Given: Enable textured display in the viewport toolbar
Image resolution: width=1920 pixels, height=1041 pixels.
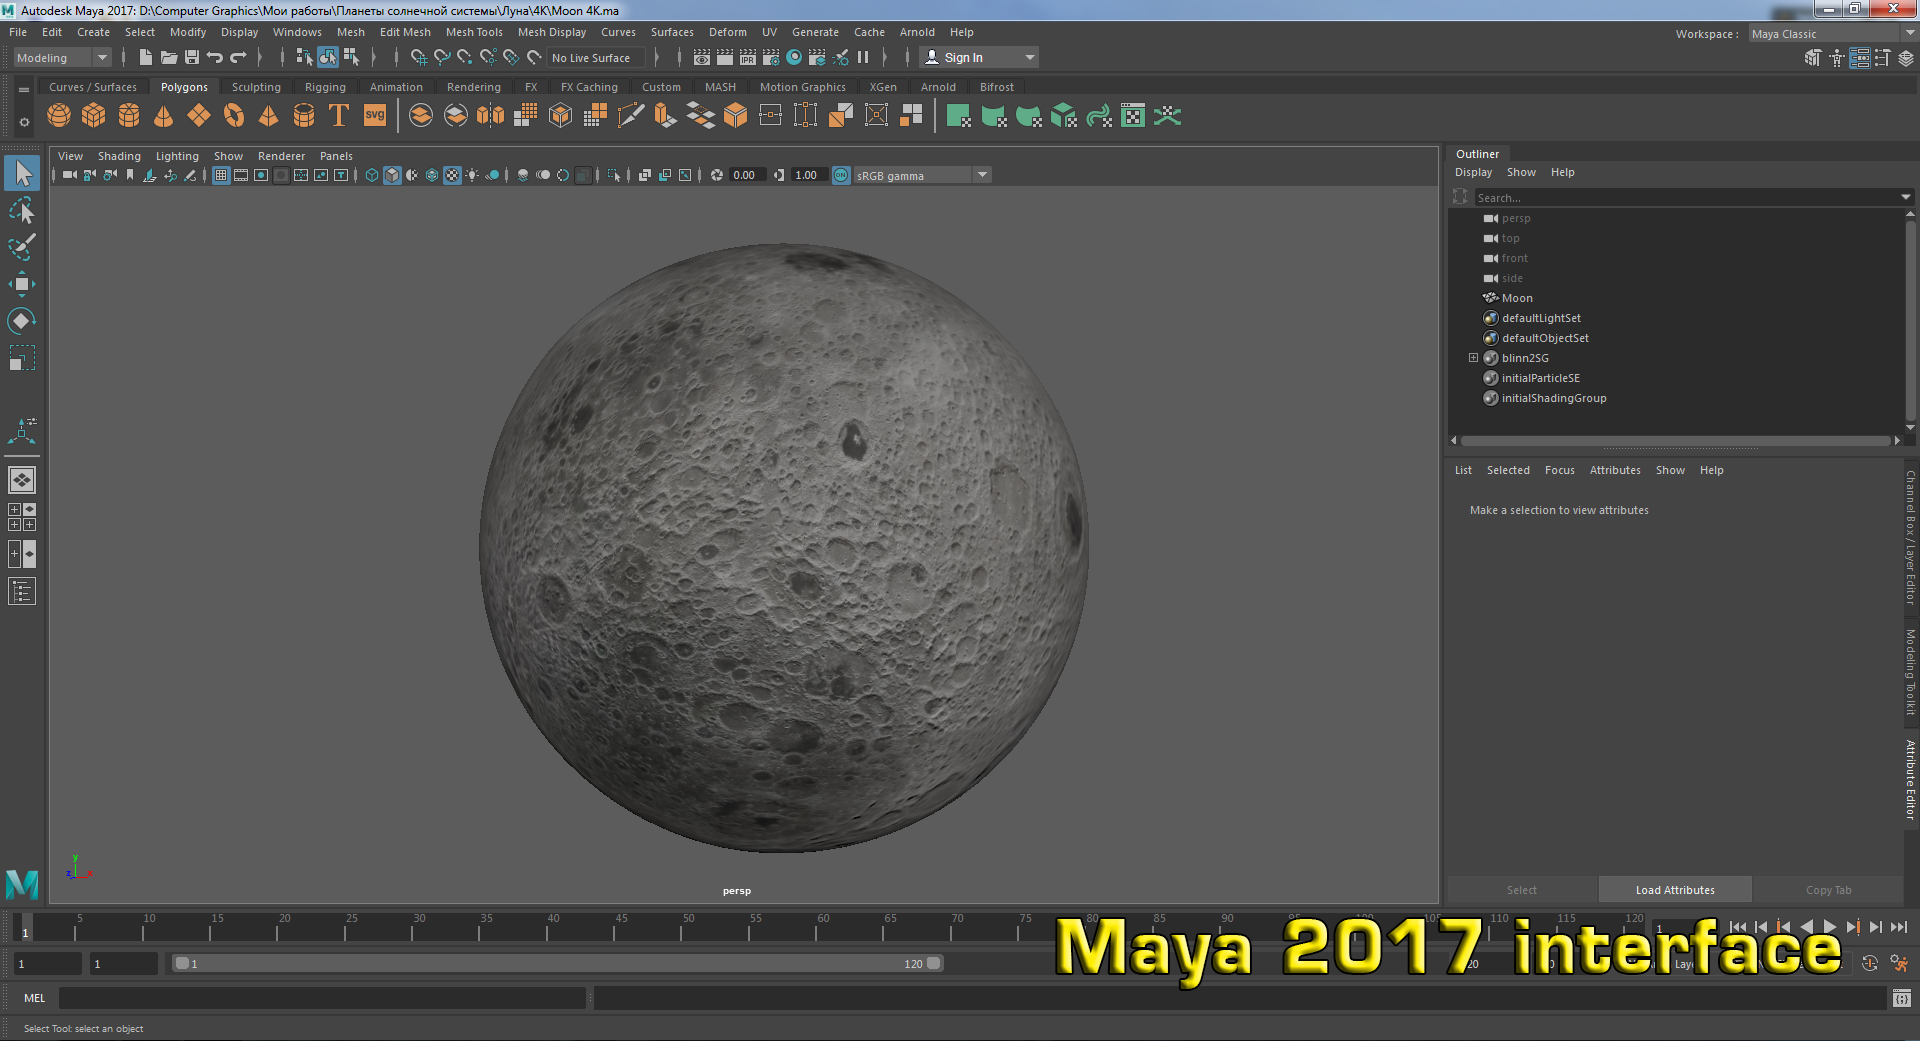Looking at the screenshot, I should (x=452, y=175).
